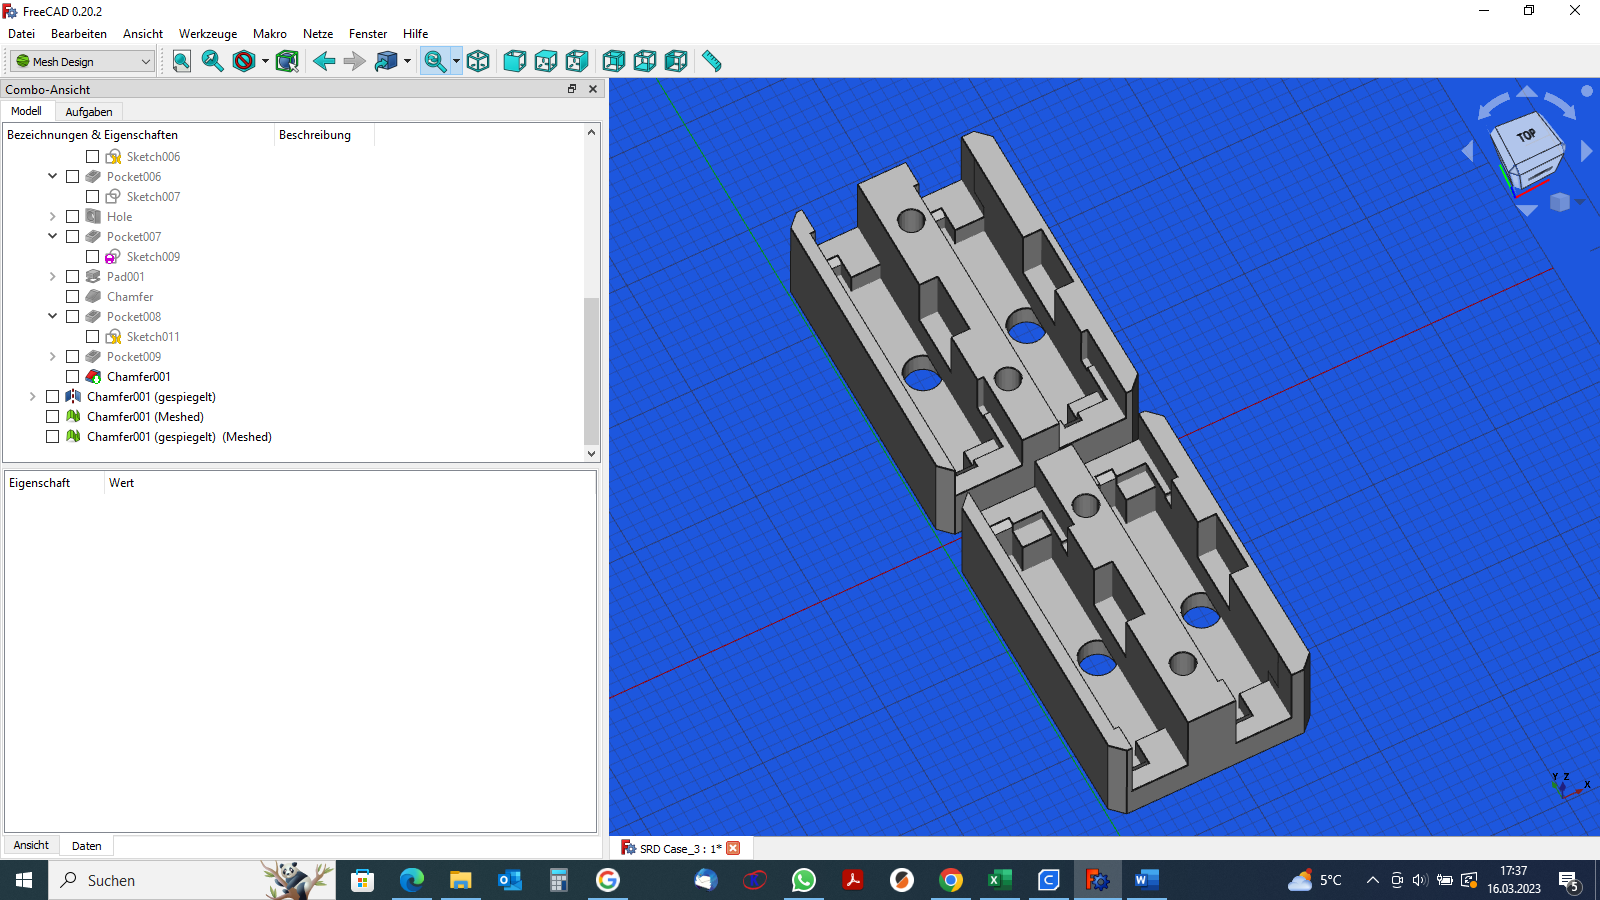Open Chrome from the taskbar
This screenshot has width=1600, height=900.
pos(950,880)
